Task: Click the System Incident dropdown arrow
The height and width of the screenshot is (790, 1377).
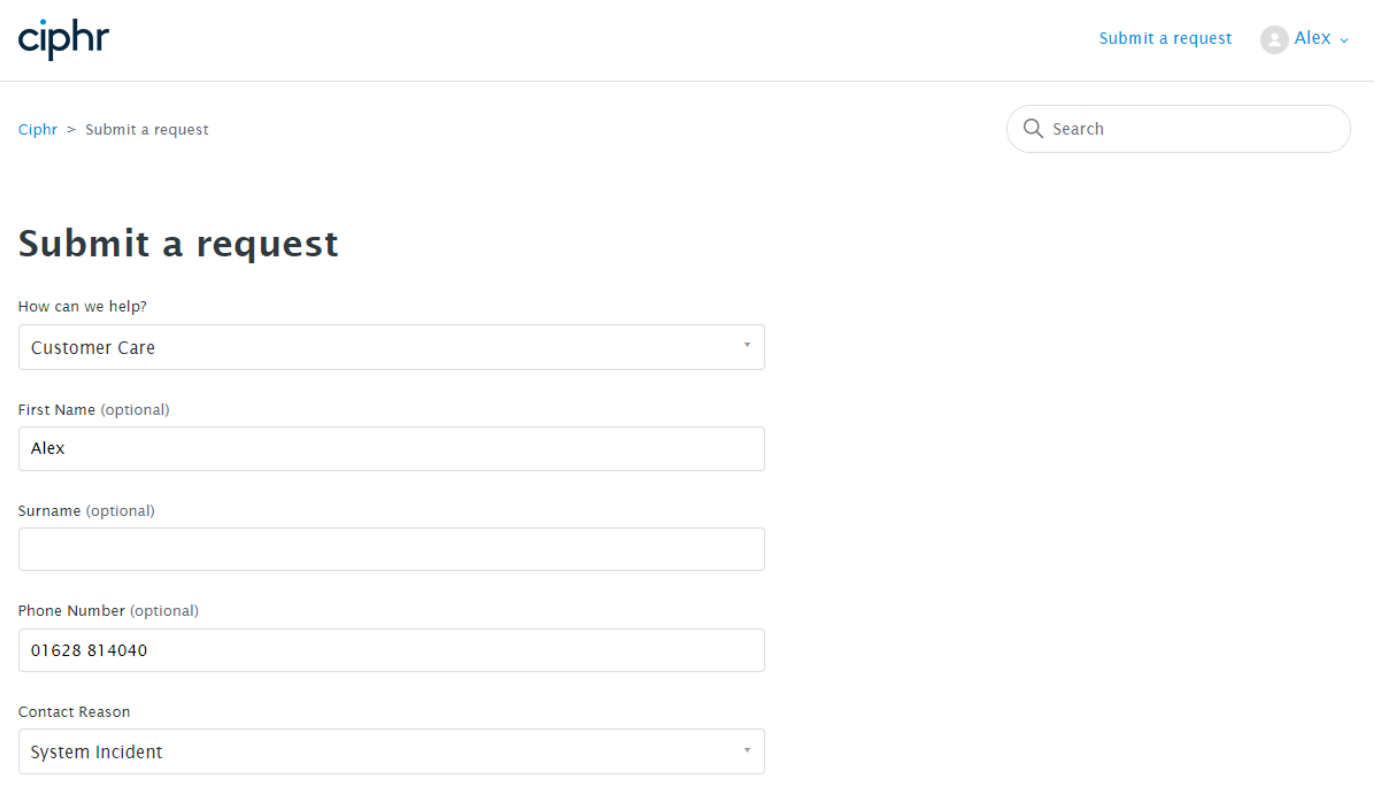Action: pyautogui.click(x=746, y=750)
